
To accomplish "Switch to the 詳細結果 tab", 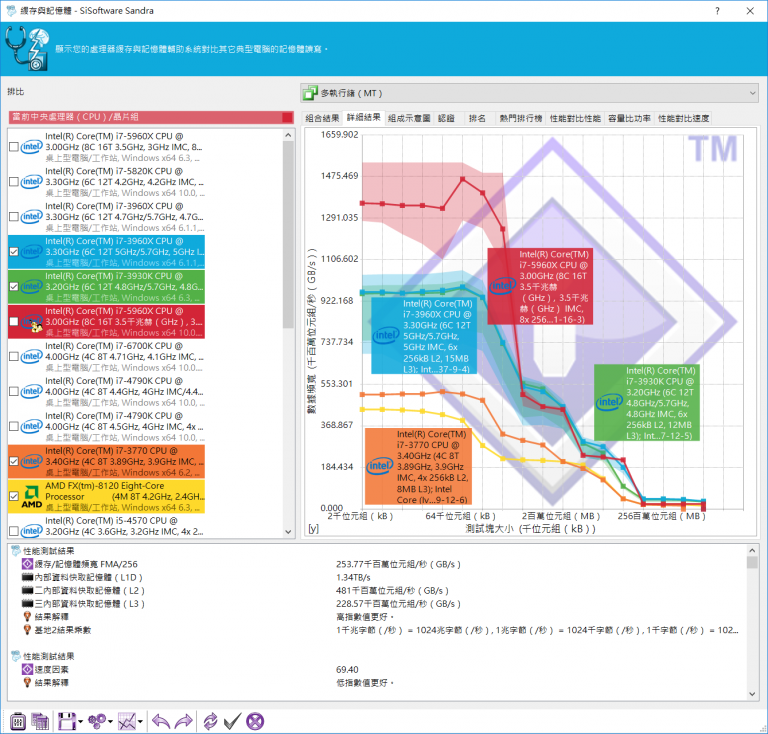I will tap(363, 118).
